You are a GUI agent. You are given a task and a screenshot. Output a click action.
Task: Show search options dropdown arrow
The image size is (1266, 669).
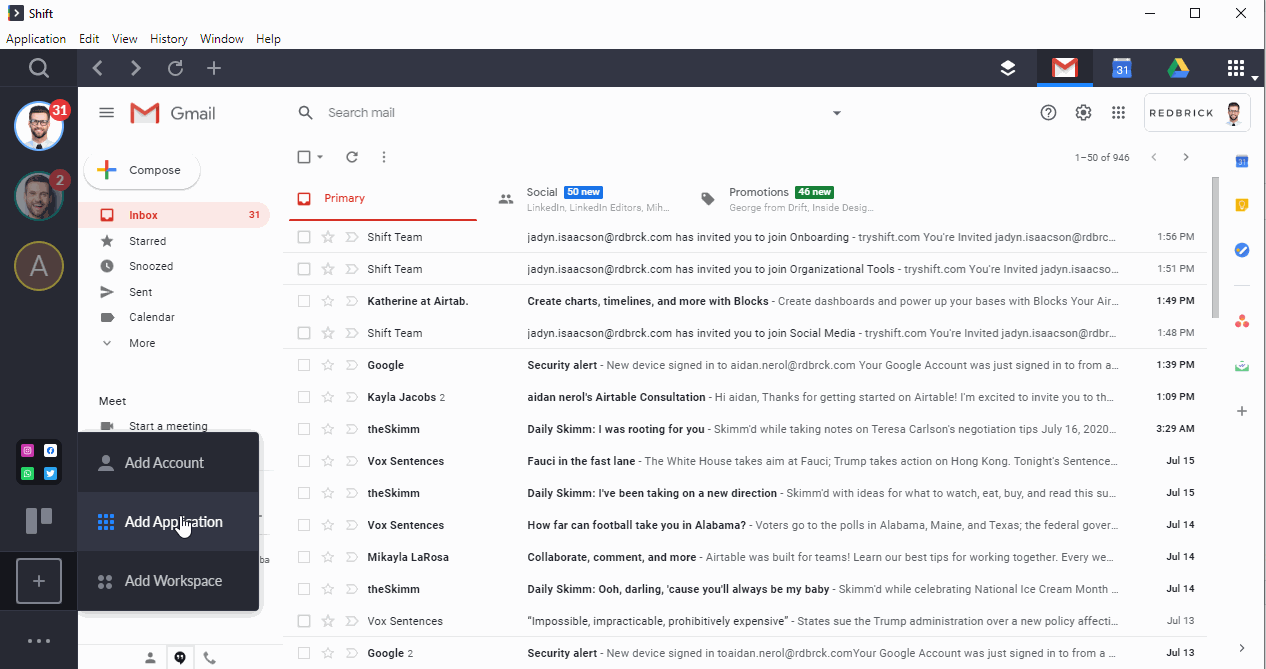pyautogui.click(x=837, y=113)
